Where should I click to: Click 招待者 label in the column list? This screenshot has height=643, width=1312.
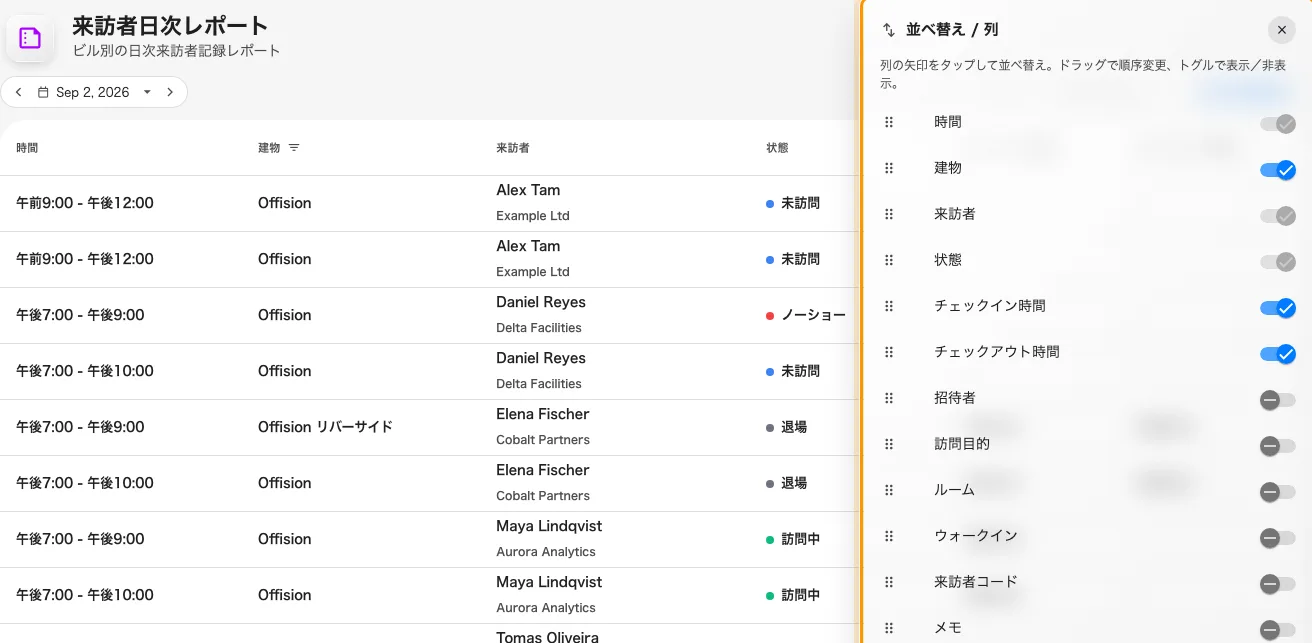(954, 398)
